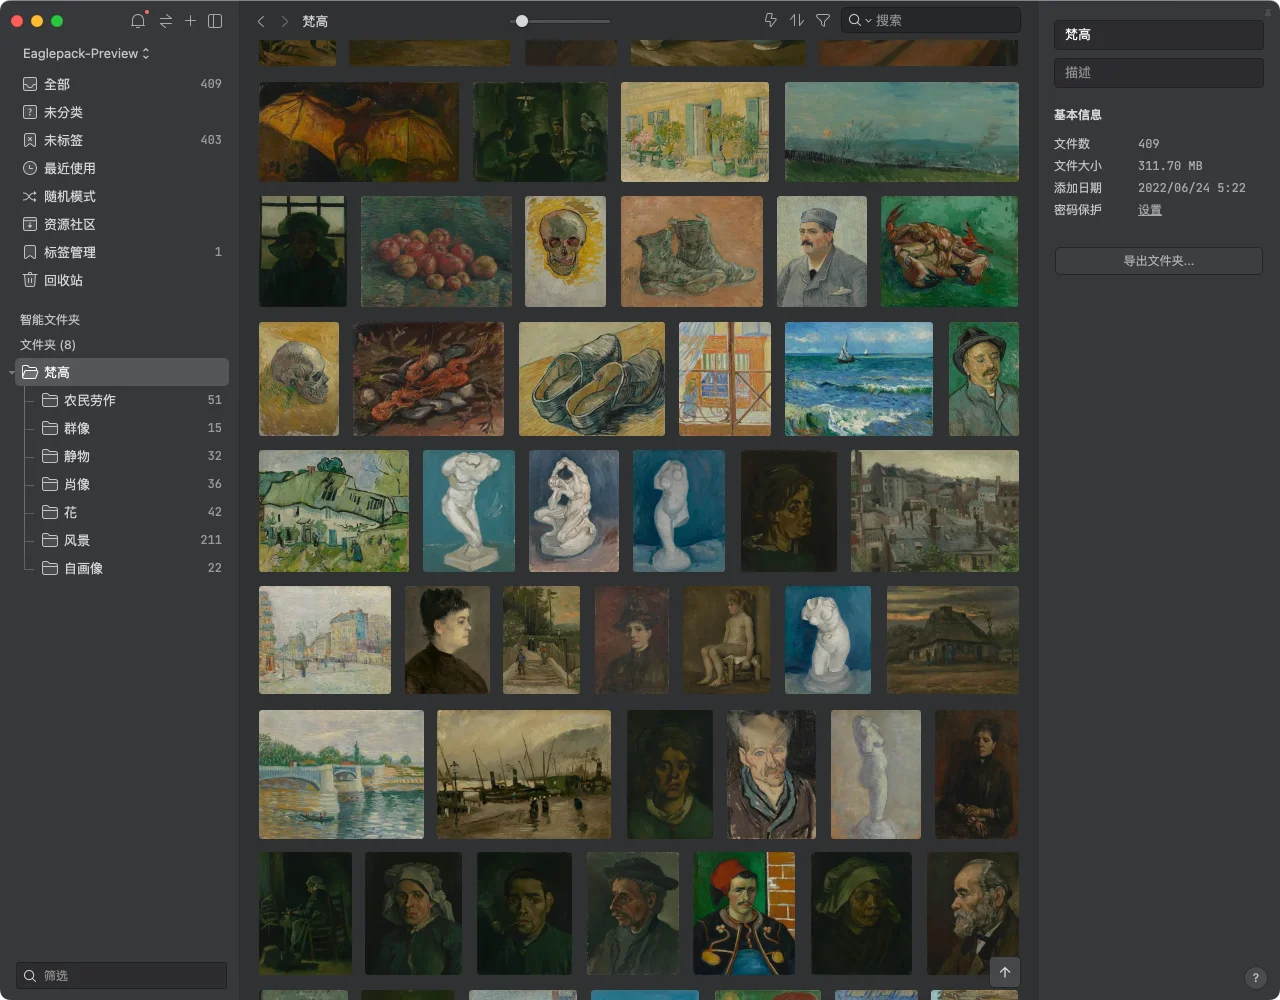The height and width of the screenshot is (1000, 1280).
Task: Select the bridge over river thumbnail
Action: coord(341,774)
